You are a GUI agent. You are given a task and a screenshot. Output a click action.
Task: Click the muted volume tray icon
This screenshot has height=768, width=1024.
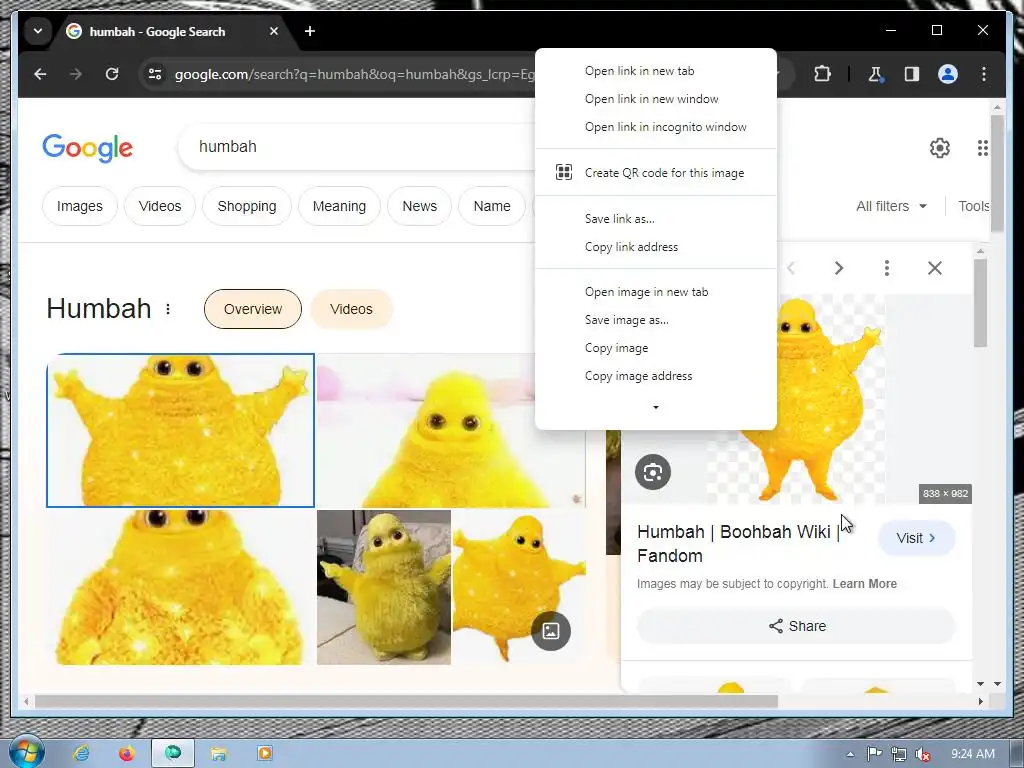923,754
